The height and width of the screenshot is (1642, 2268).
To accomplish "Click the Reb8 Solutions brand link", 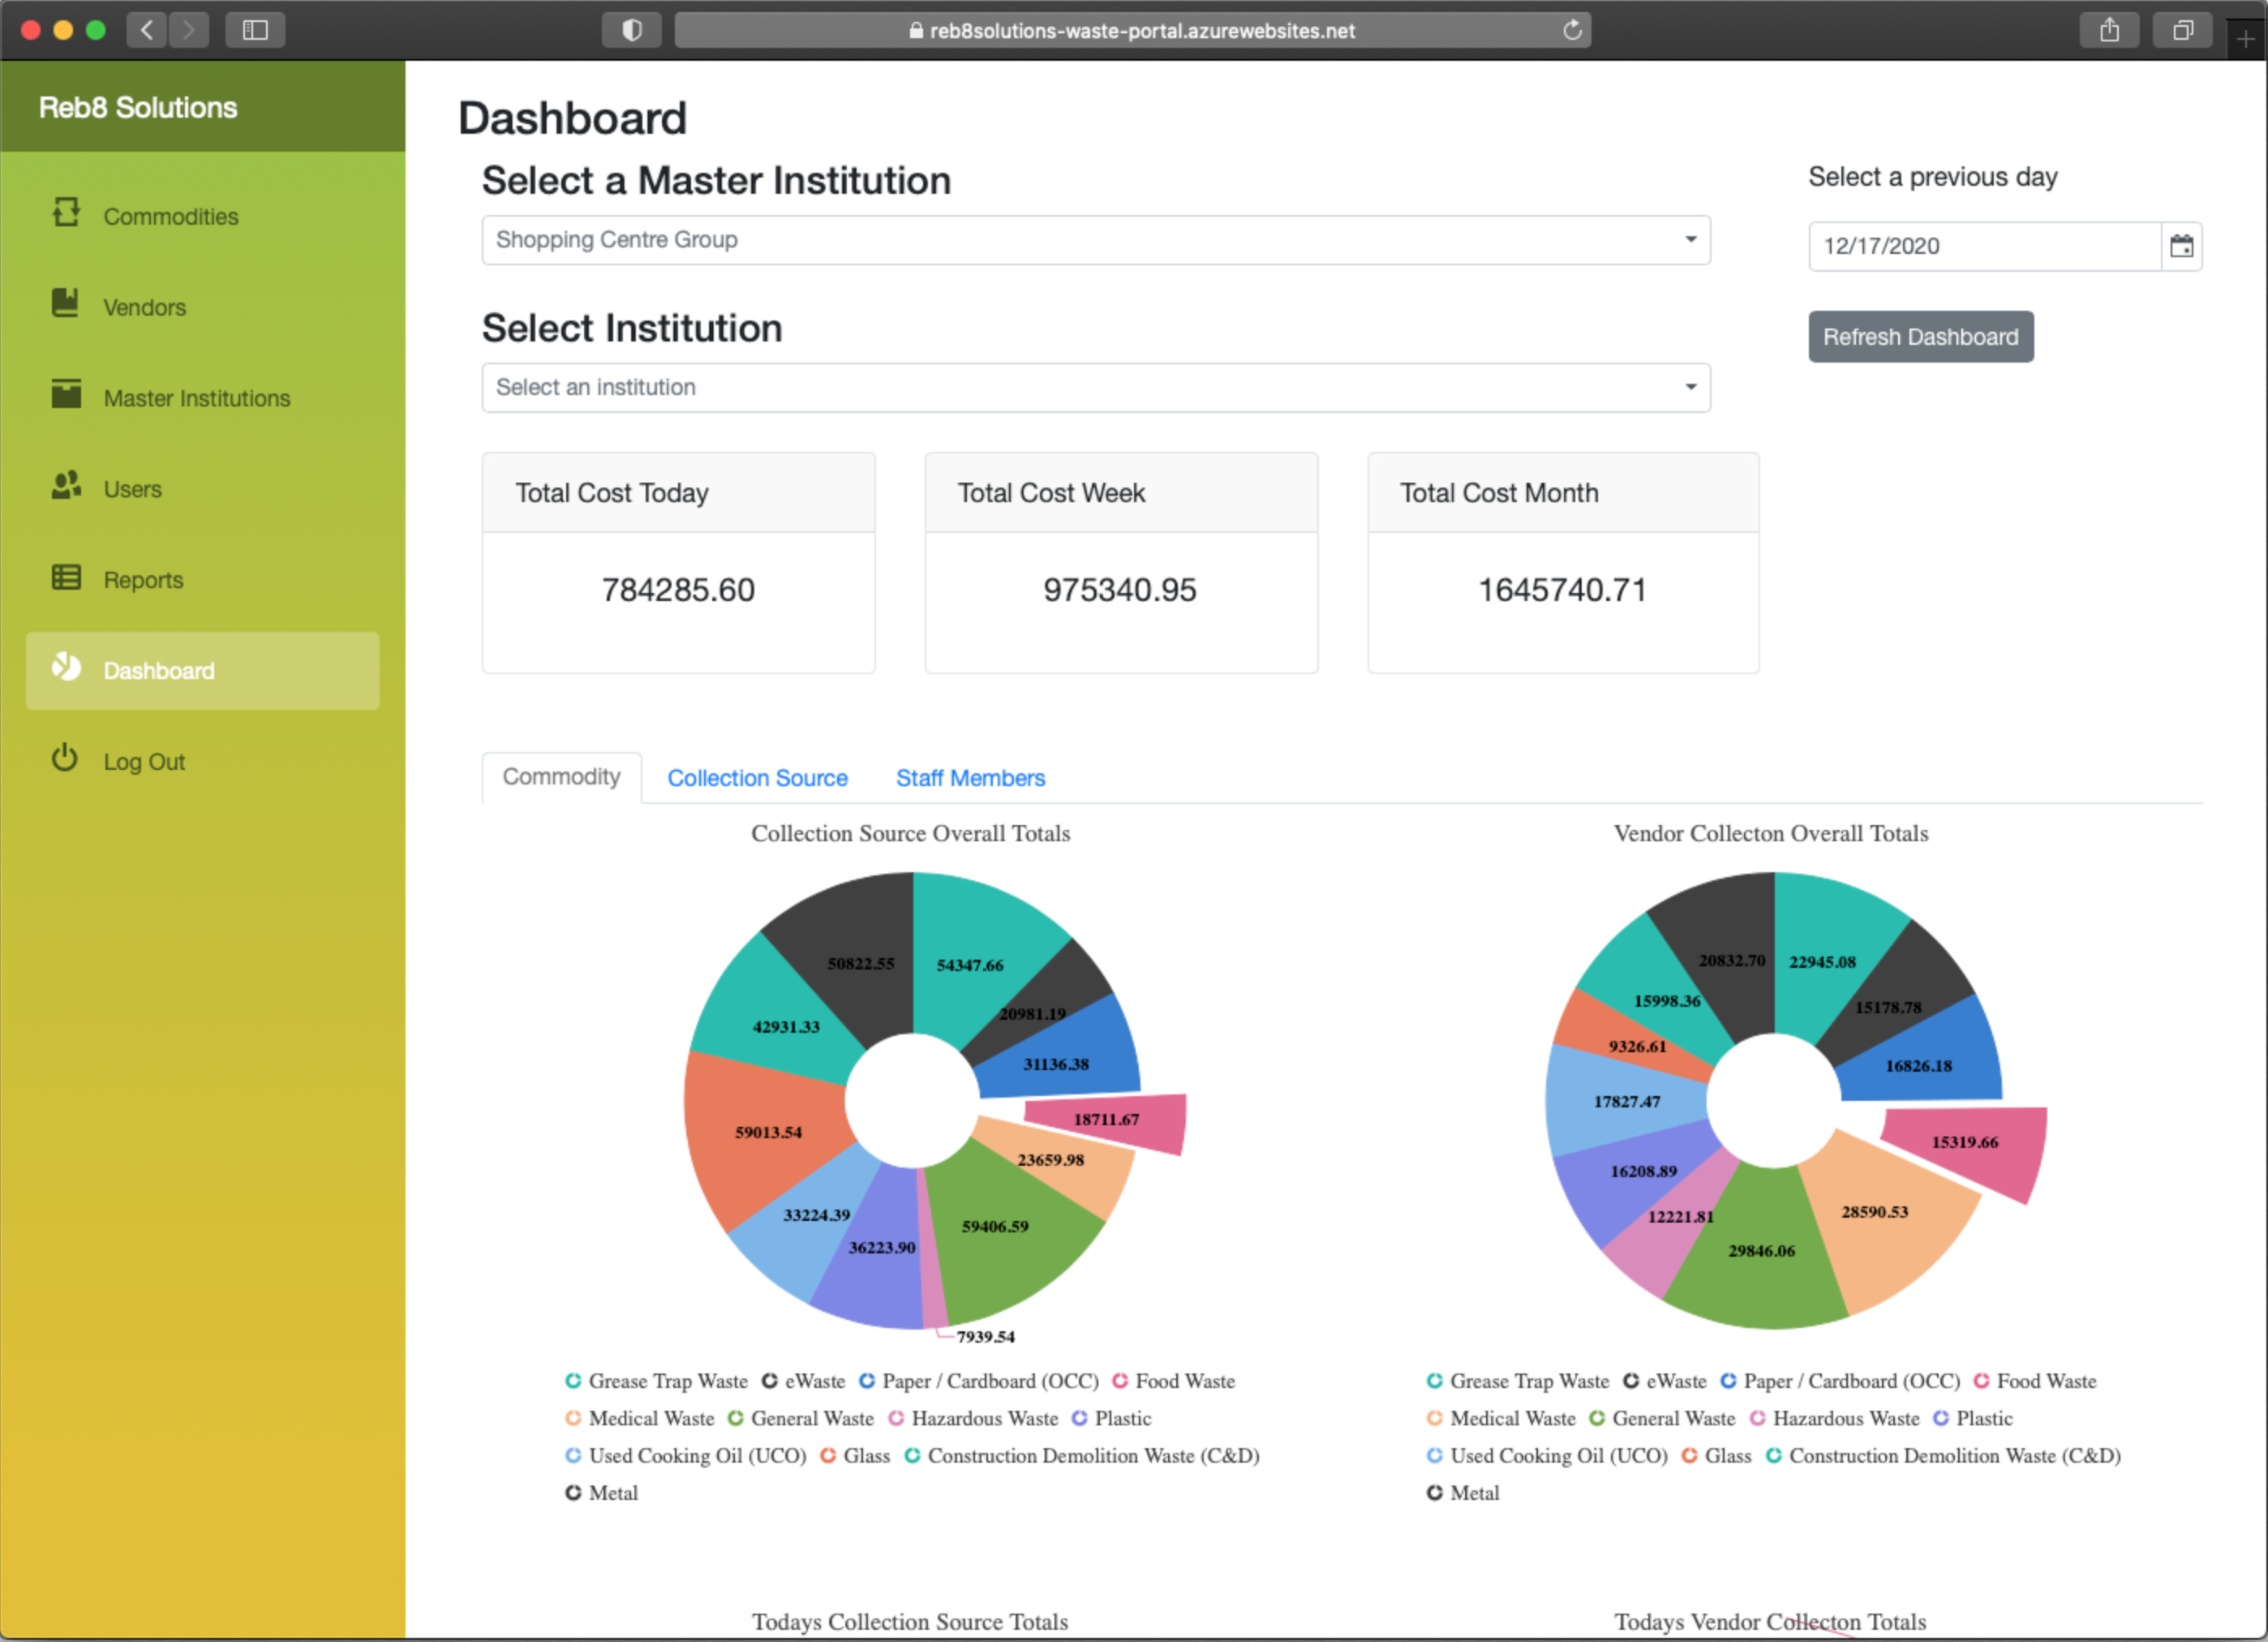I will (138, 107).
